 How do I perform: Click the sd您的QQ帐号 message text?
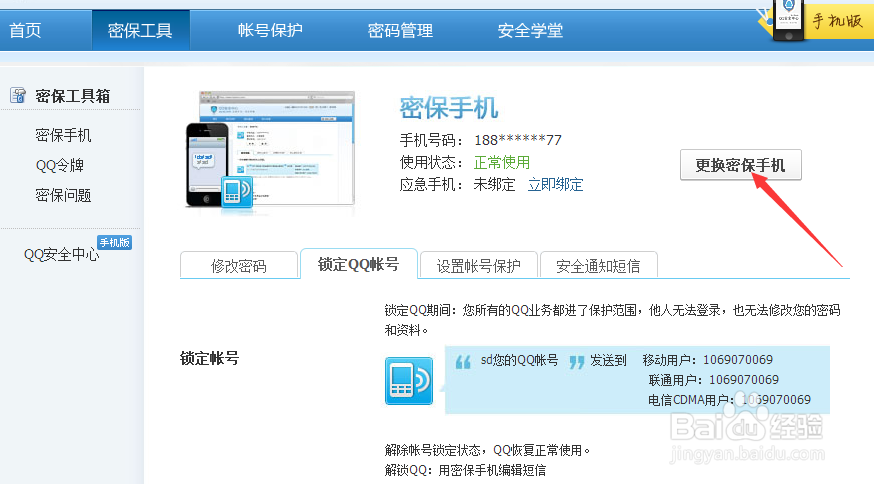click(519, 360)
